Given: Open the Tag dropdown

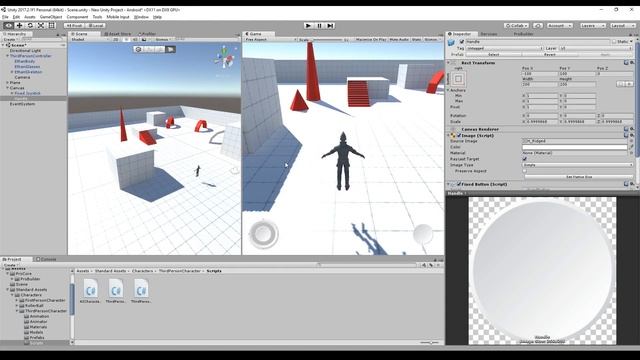Looking at the screenshot, I should coord(505,48).
